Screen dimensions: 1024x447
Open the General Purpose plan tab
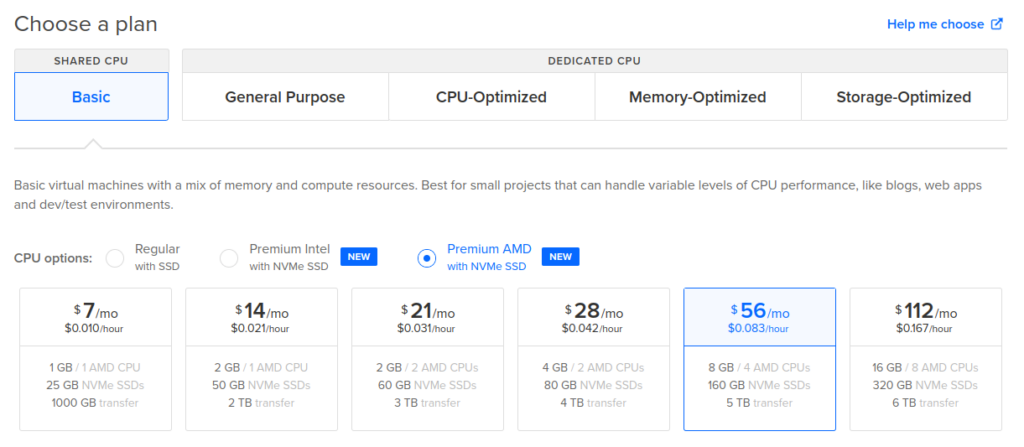click(x=285, y=97)
